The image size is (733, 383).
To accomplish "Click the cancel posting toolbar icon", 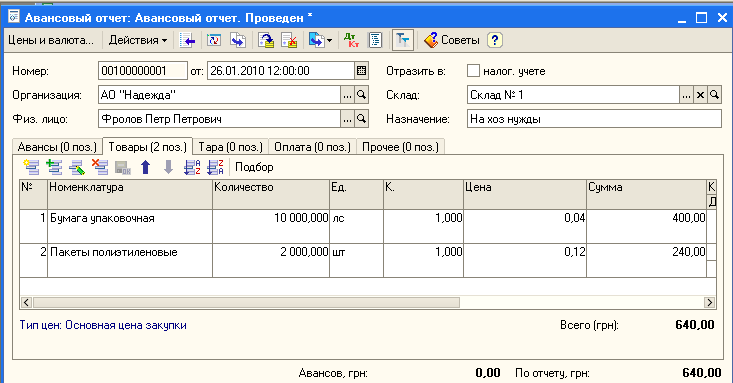I will pos(289,40).
